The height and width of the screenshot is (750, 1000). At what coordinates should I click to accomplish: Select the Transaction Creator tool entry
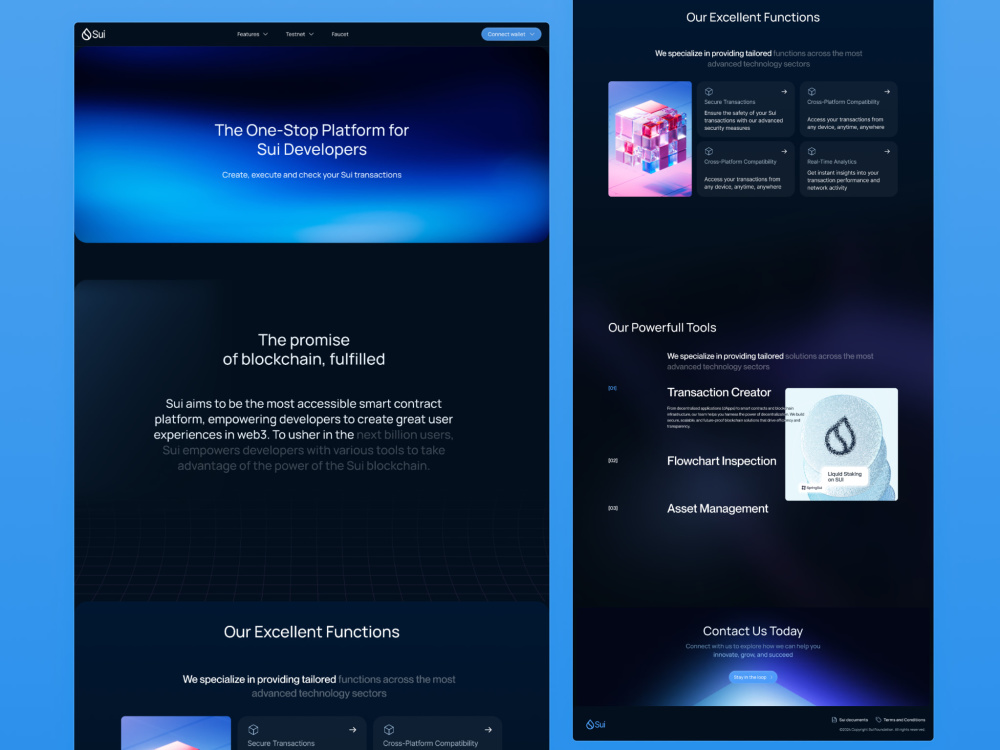tap(719, 392)
